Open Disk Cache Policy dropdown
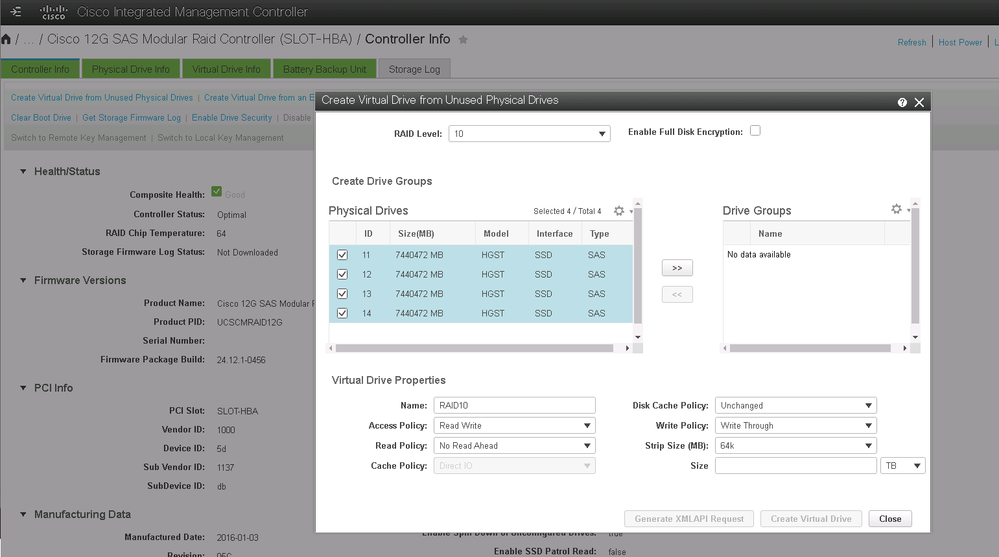This screenshot has width=999, height=557. [796, 405]
